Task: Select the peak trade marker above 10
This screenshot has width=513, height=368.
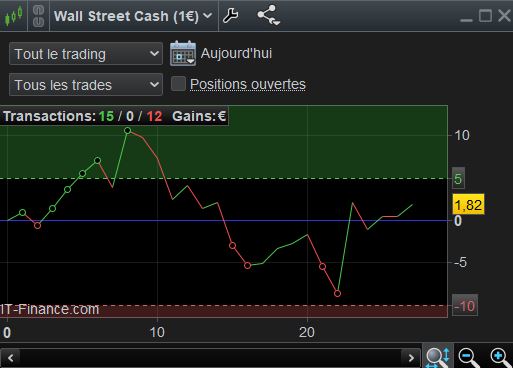Action: tap(128, 131)
